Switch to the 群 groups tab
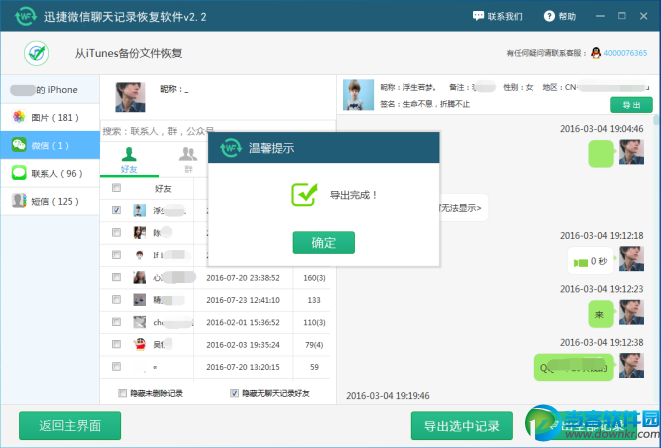661x448 pixels. click(x=188, y=160)
